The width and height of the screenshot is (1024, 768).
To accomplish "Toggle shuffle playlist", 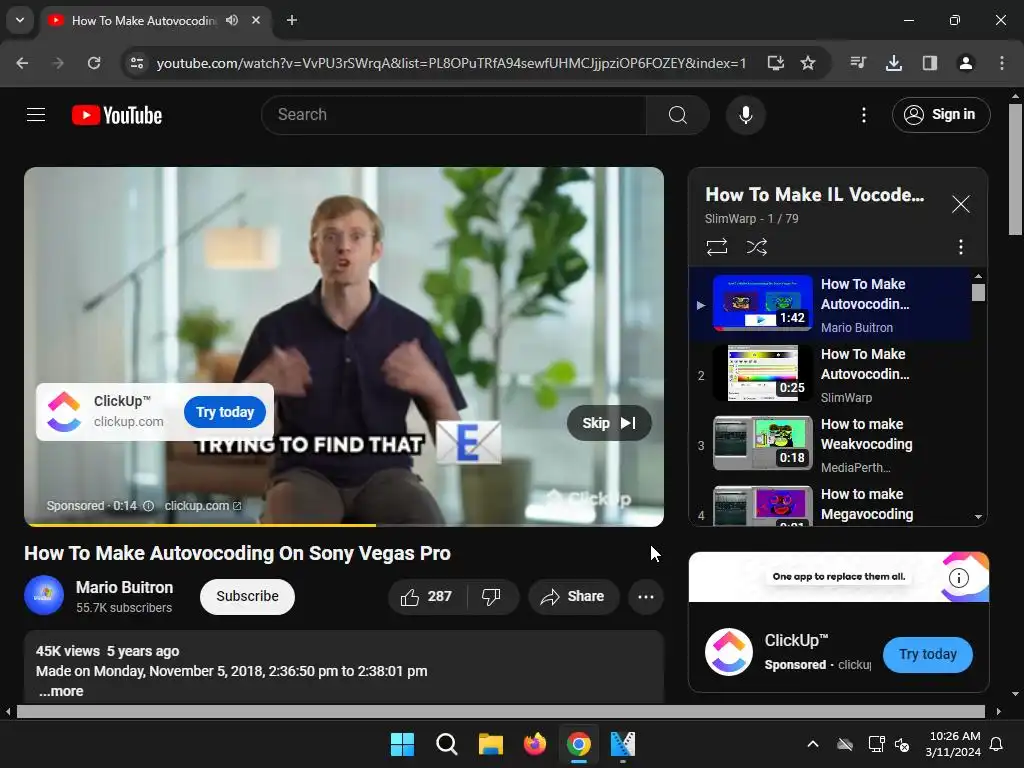I will [756, 247].
